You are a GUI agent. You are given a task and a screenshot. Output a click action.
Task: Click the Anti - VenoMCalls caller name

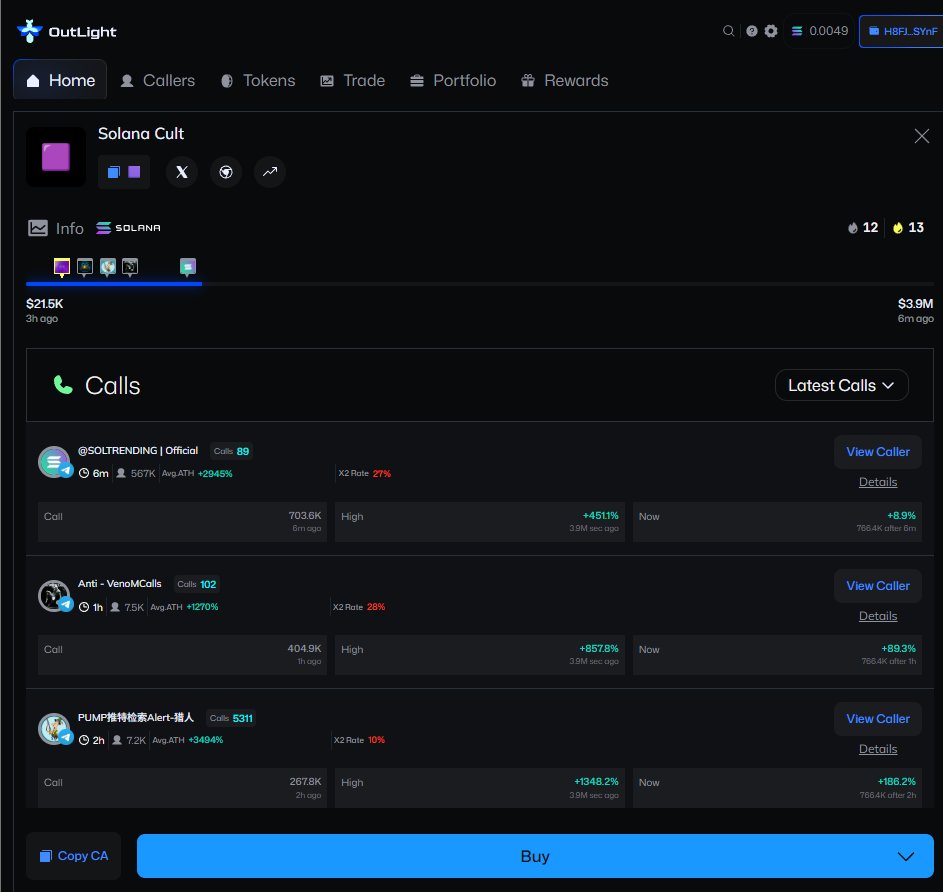[120, 583]
